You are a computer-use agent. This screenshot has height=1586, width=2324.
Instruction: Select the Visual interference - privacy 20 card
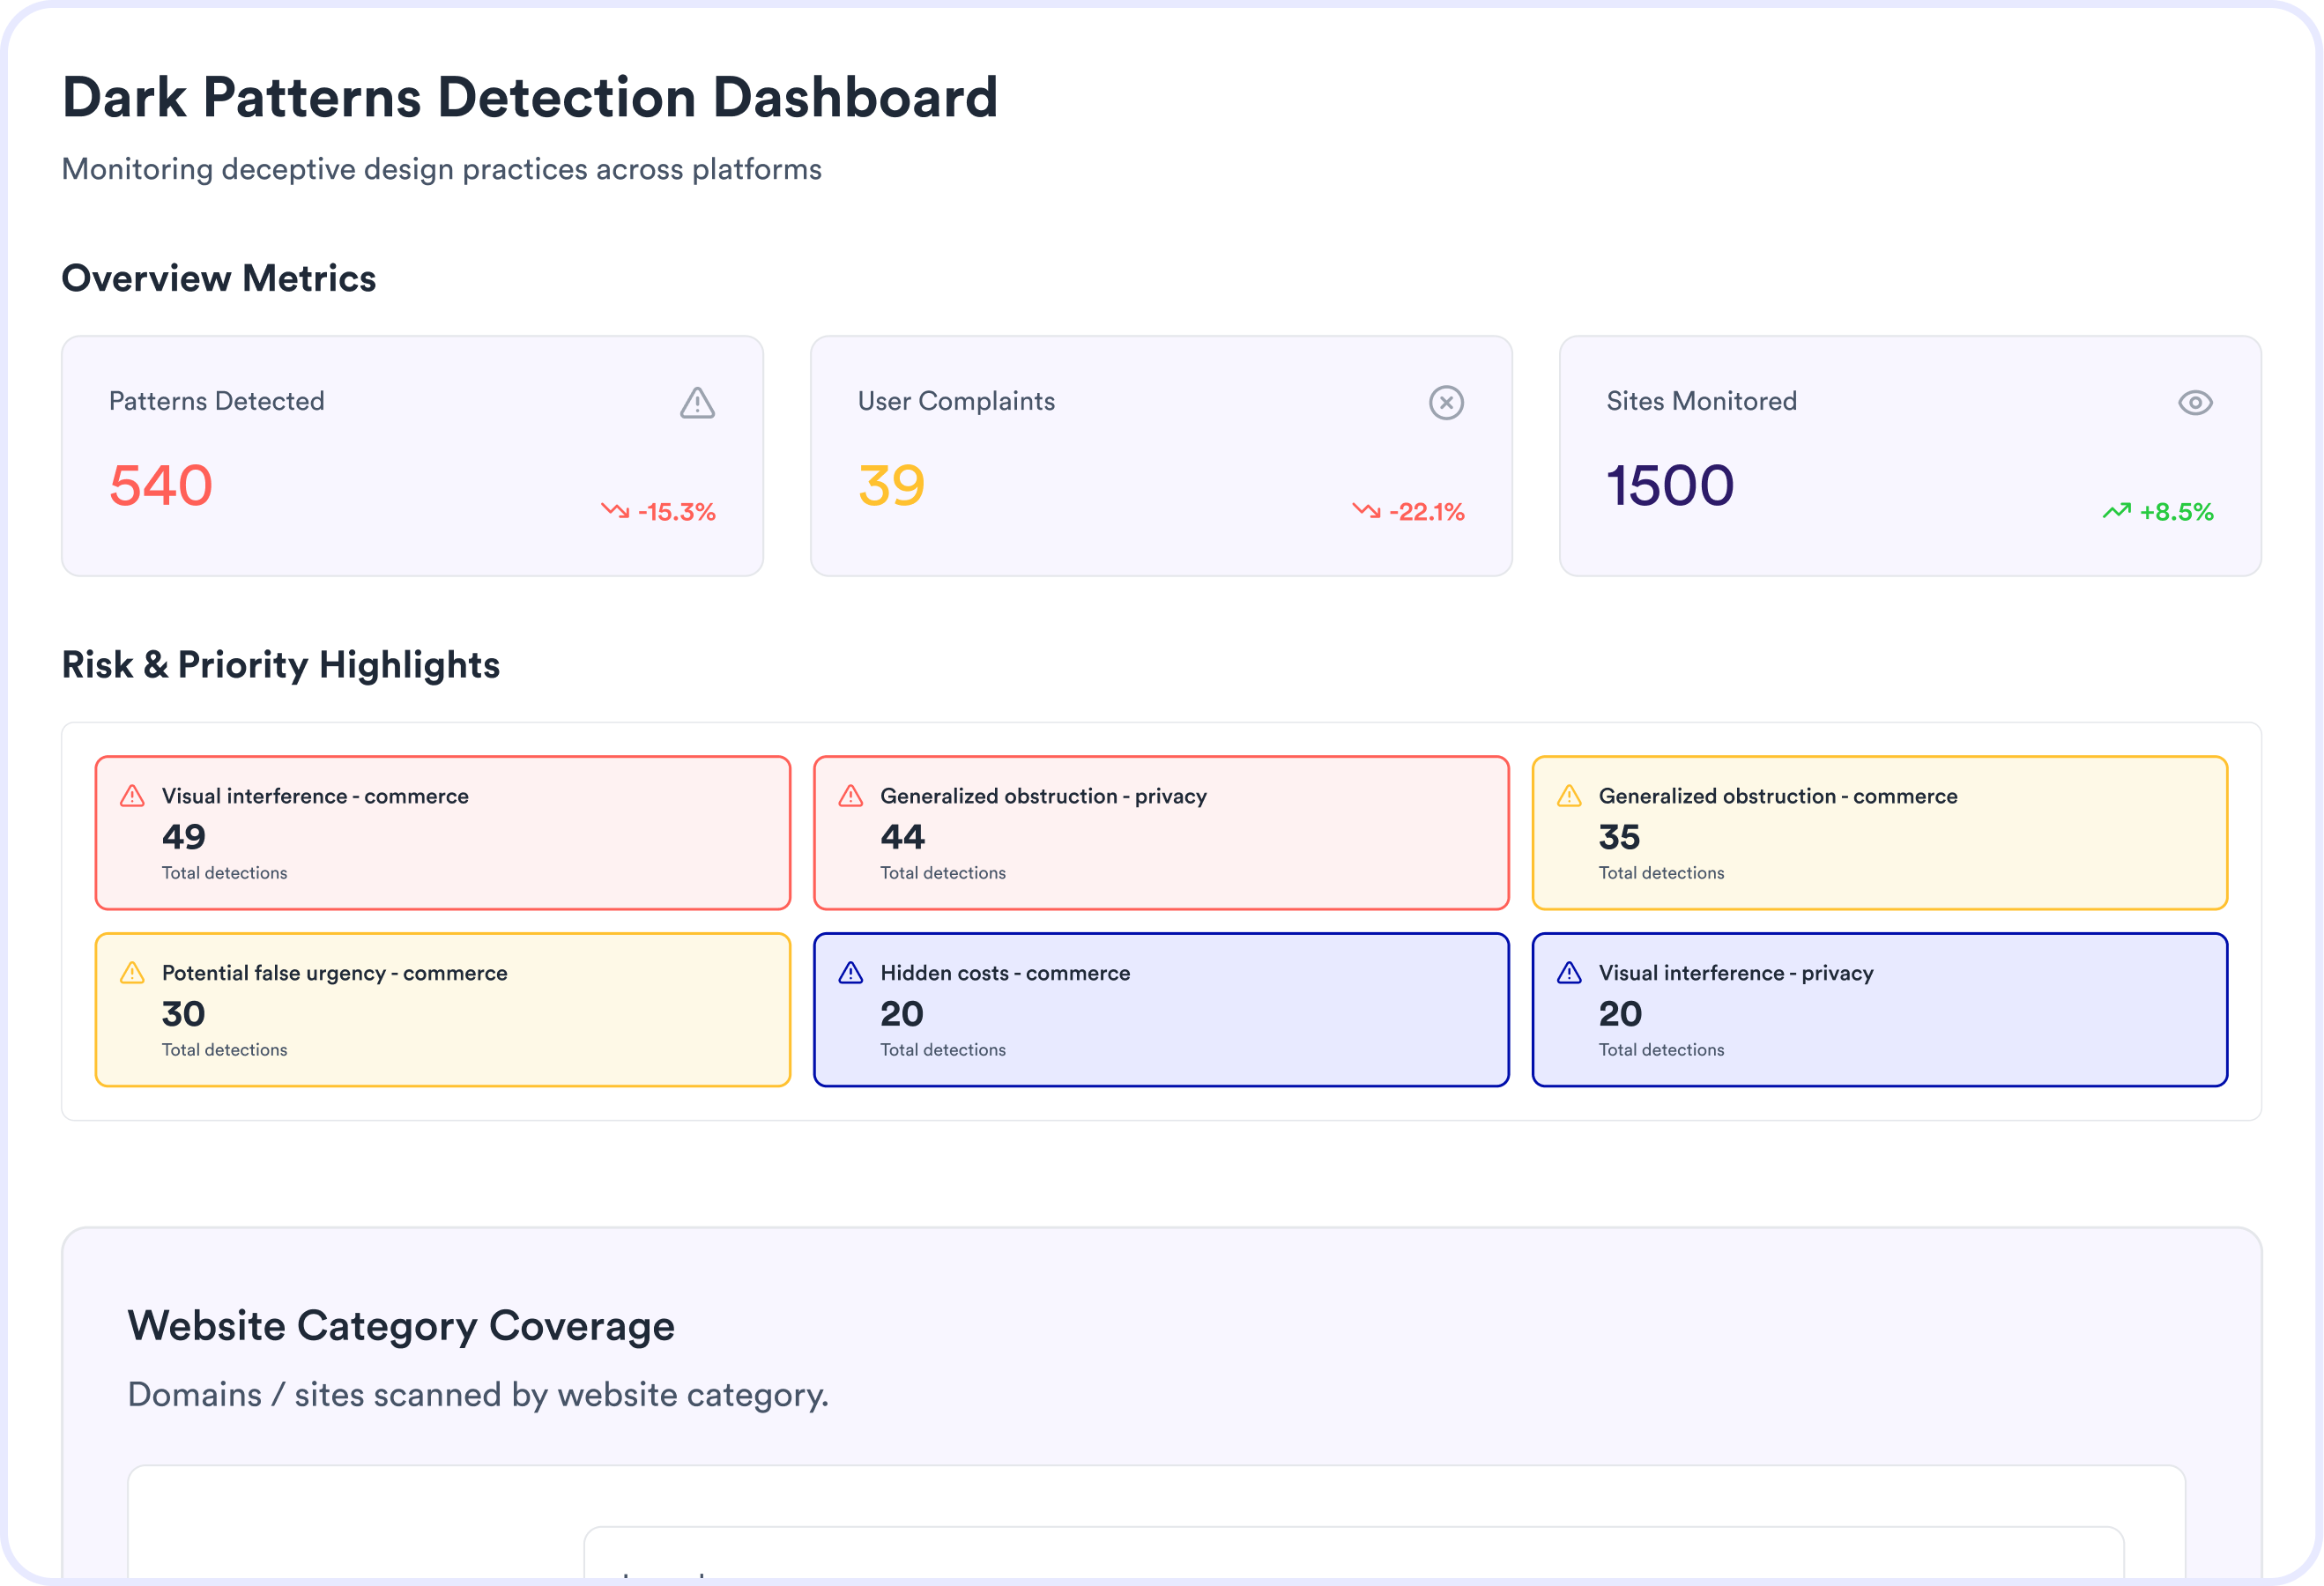click(x=1878, y=1010)
